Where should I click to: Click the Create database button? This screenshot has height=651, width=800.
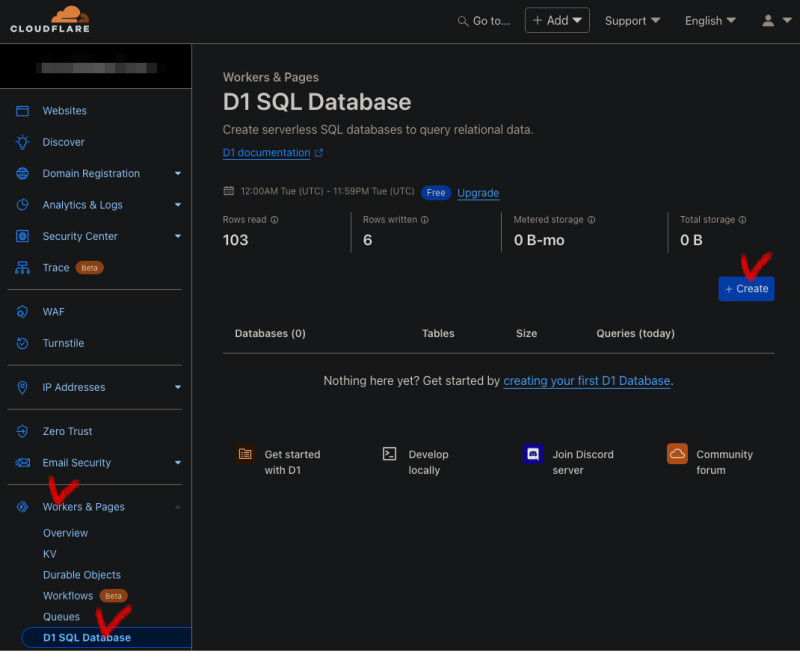click(746, 288)
